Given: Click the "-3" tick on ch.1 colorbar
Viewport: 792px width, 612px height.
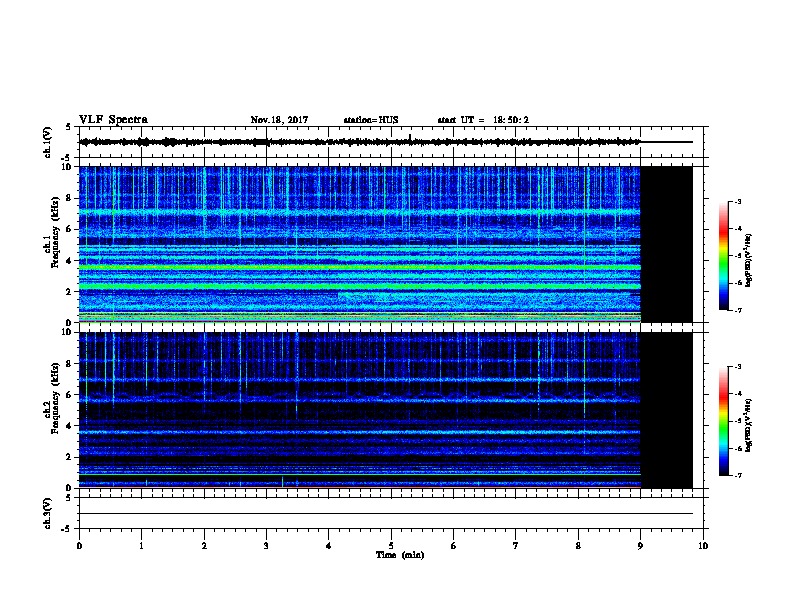Looking at the screenshot, I should point(738,201).
